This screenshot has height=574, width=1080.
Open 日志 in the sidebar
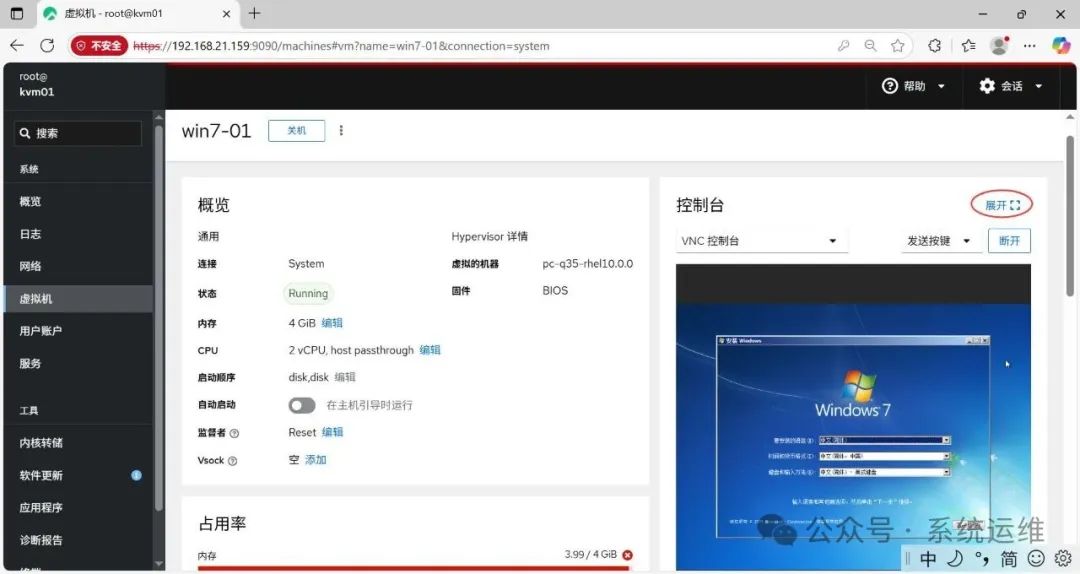(78, 234)
